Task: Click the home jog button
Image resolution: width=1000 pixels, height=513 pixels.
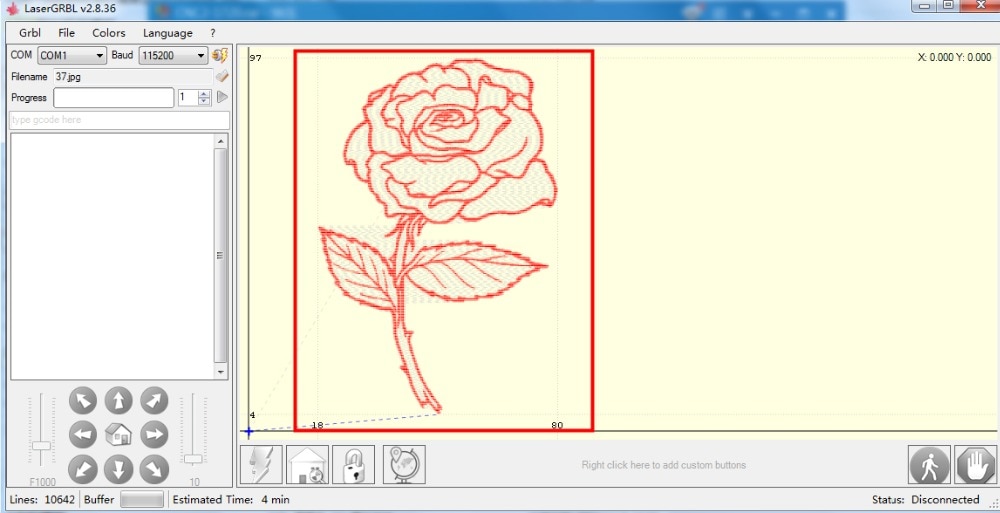Action: (118, 435)
